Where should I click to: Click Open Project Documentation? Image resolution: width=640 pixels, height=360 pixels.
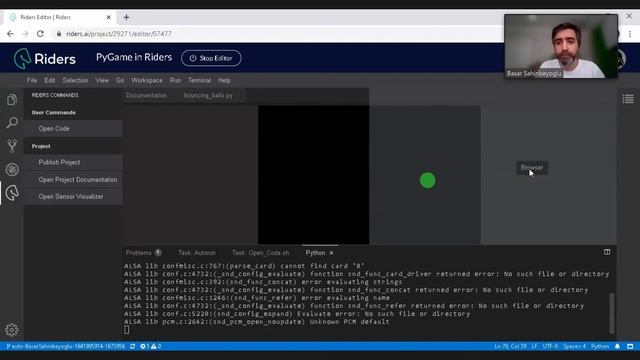(73, 180)
